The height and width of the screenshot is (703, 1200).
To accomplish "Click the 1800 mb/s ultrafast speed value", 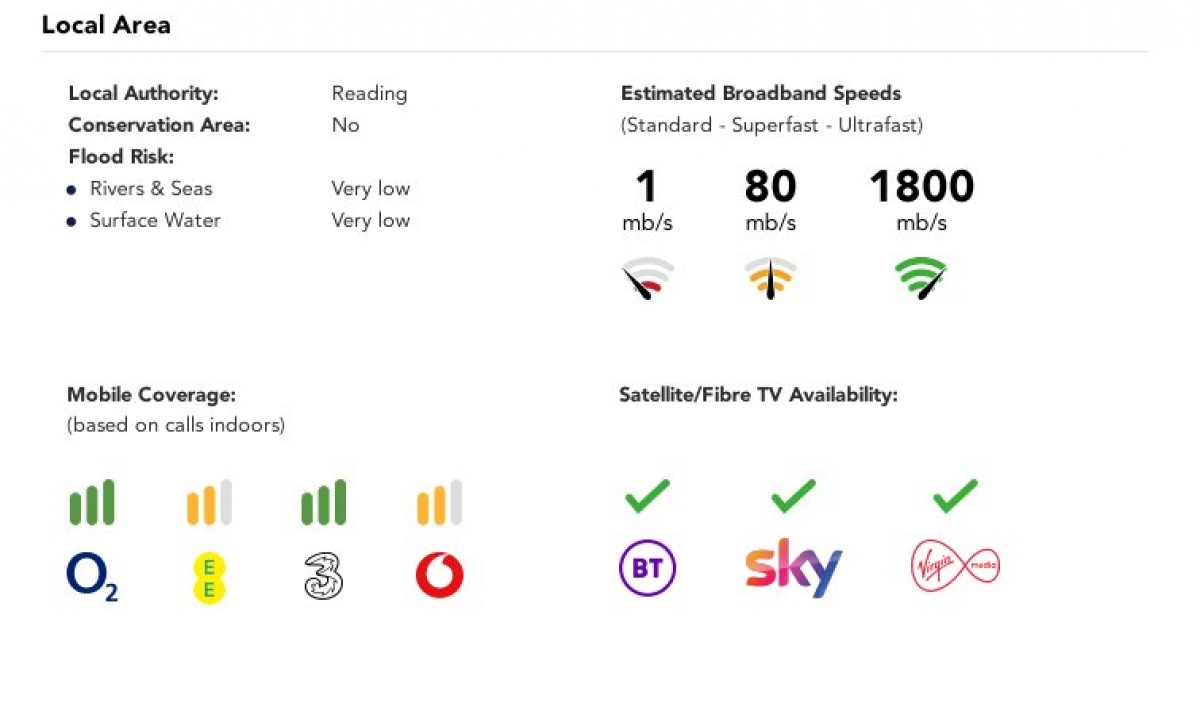I will pyautogui.click(x=921, y=187).
